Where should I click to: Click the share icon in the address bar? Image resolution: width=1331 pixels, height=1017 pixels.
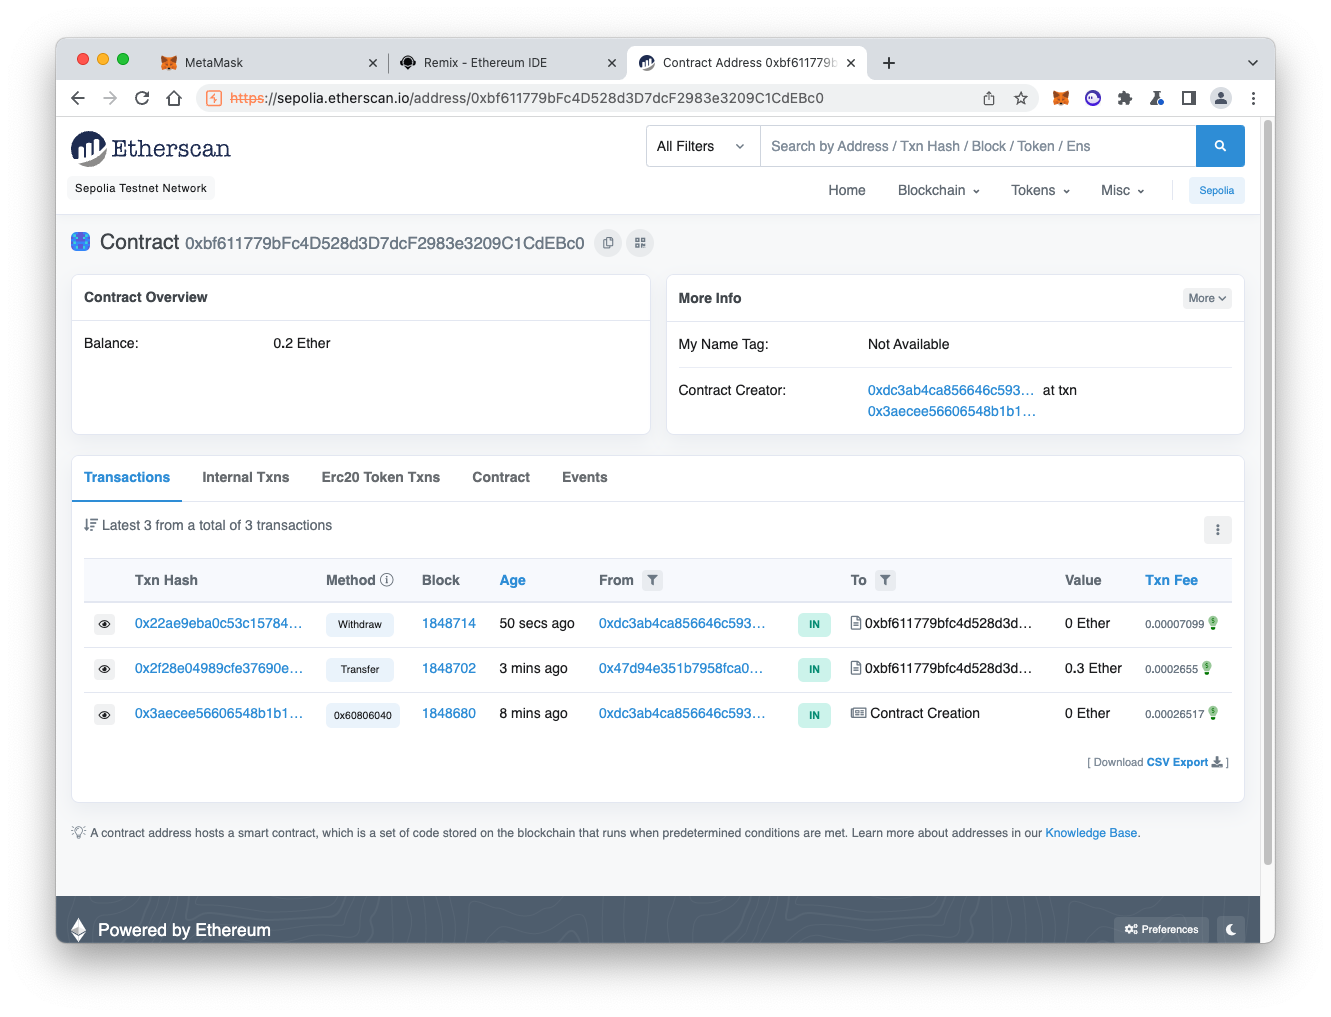pos(989,98)
